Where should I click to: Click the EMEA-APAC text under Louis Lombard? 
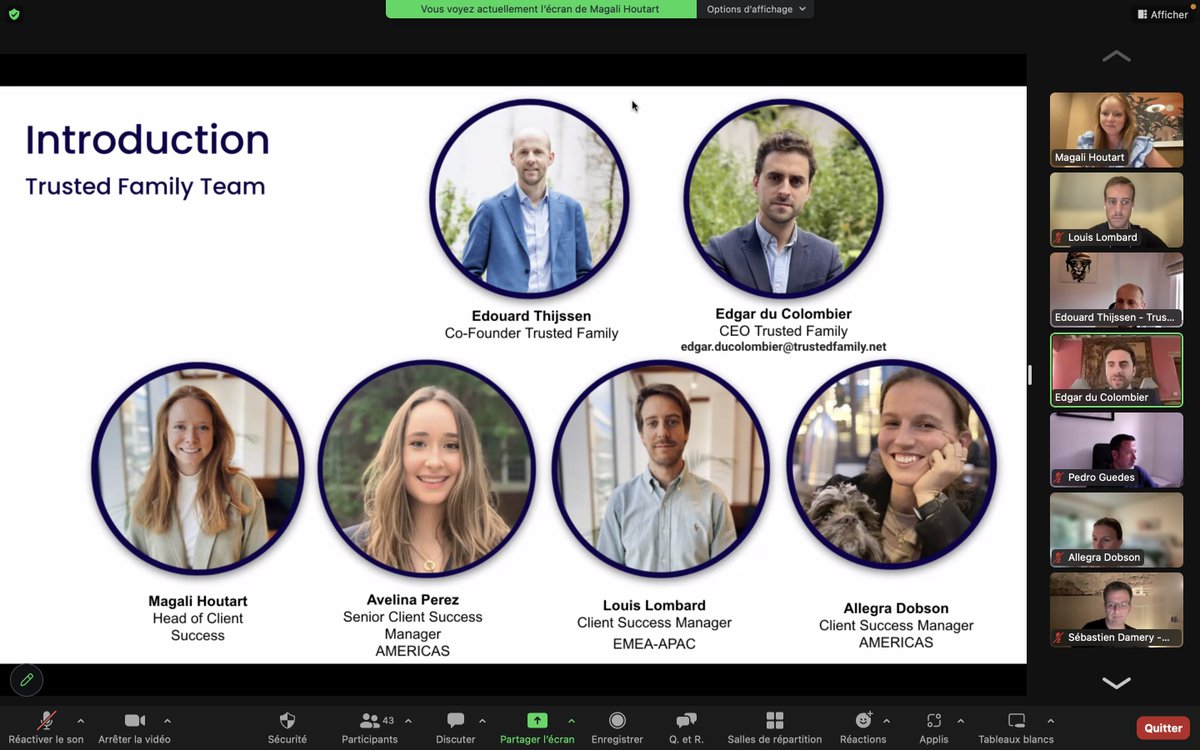pos(654,644)
